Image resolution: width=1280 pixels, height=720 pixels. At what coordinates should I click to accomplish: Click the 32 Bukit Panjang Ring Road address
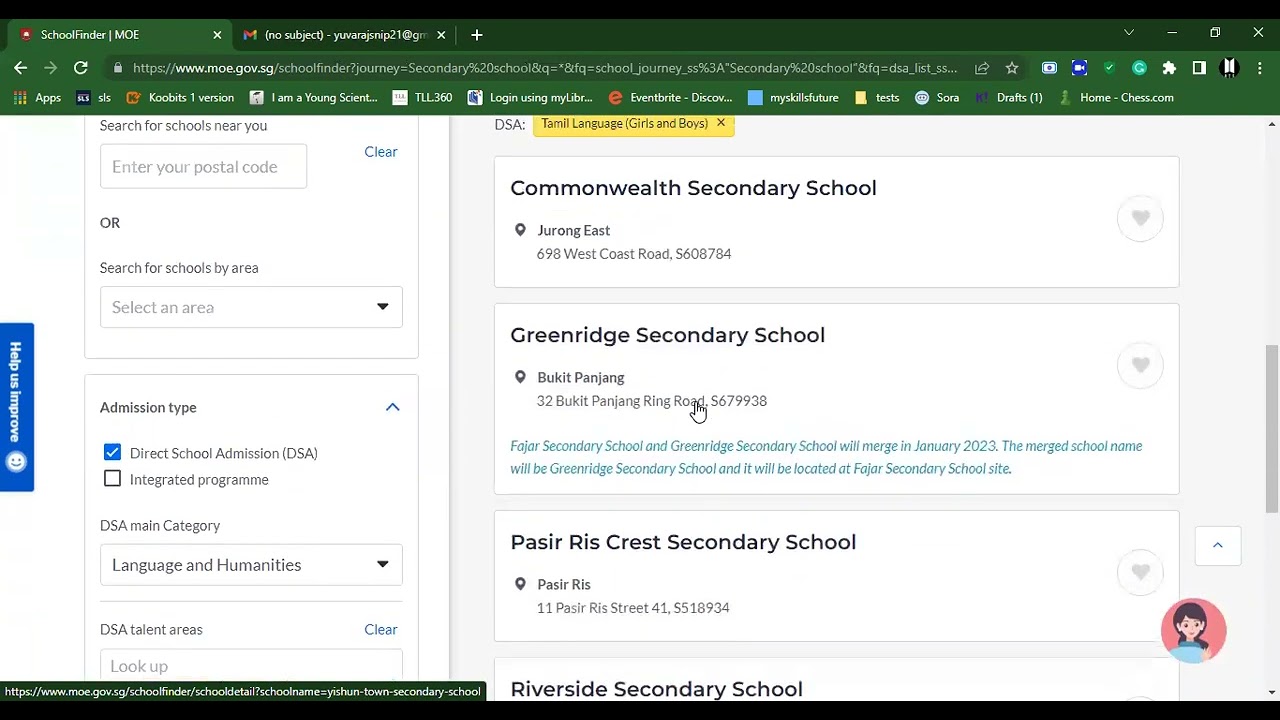click(652, 401)
